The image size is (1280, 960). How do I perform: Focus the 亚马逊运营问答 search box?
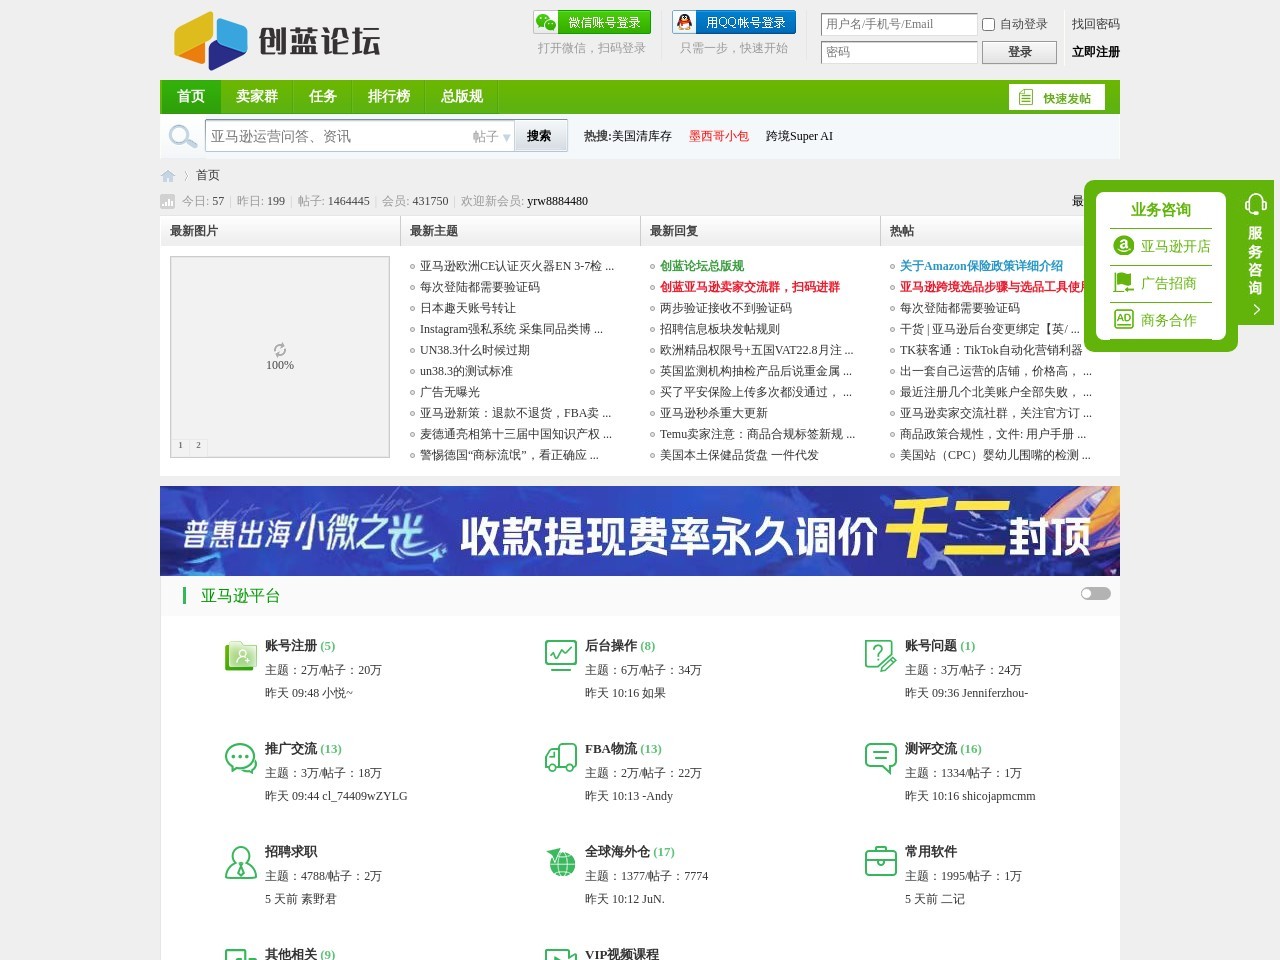pos(338,136)
